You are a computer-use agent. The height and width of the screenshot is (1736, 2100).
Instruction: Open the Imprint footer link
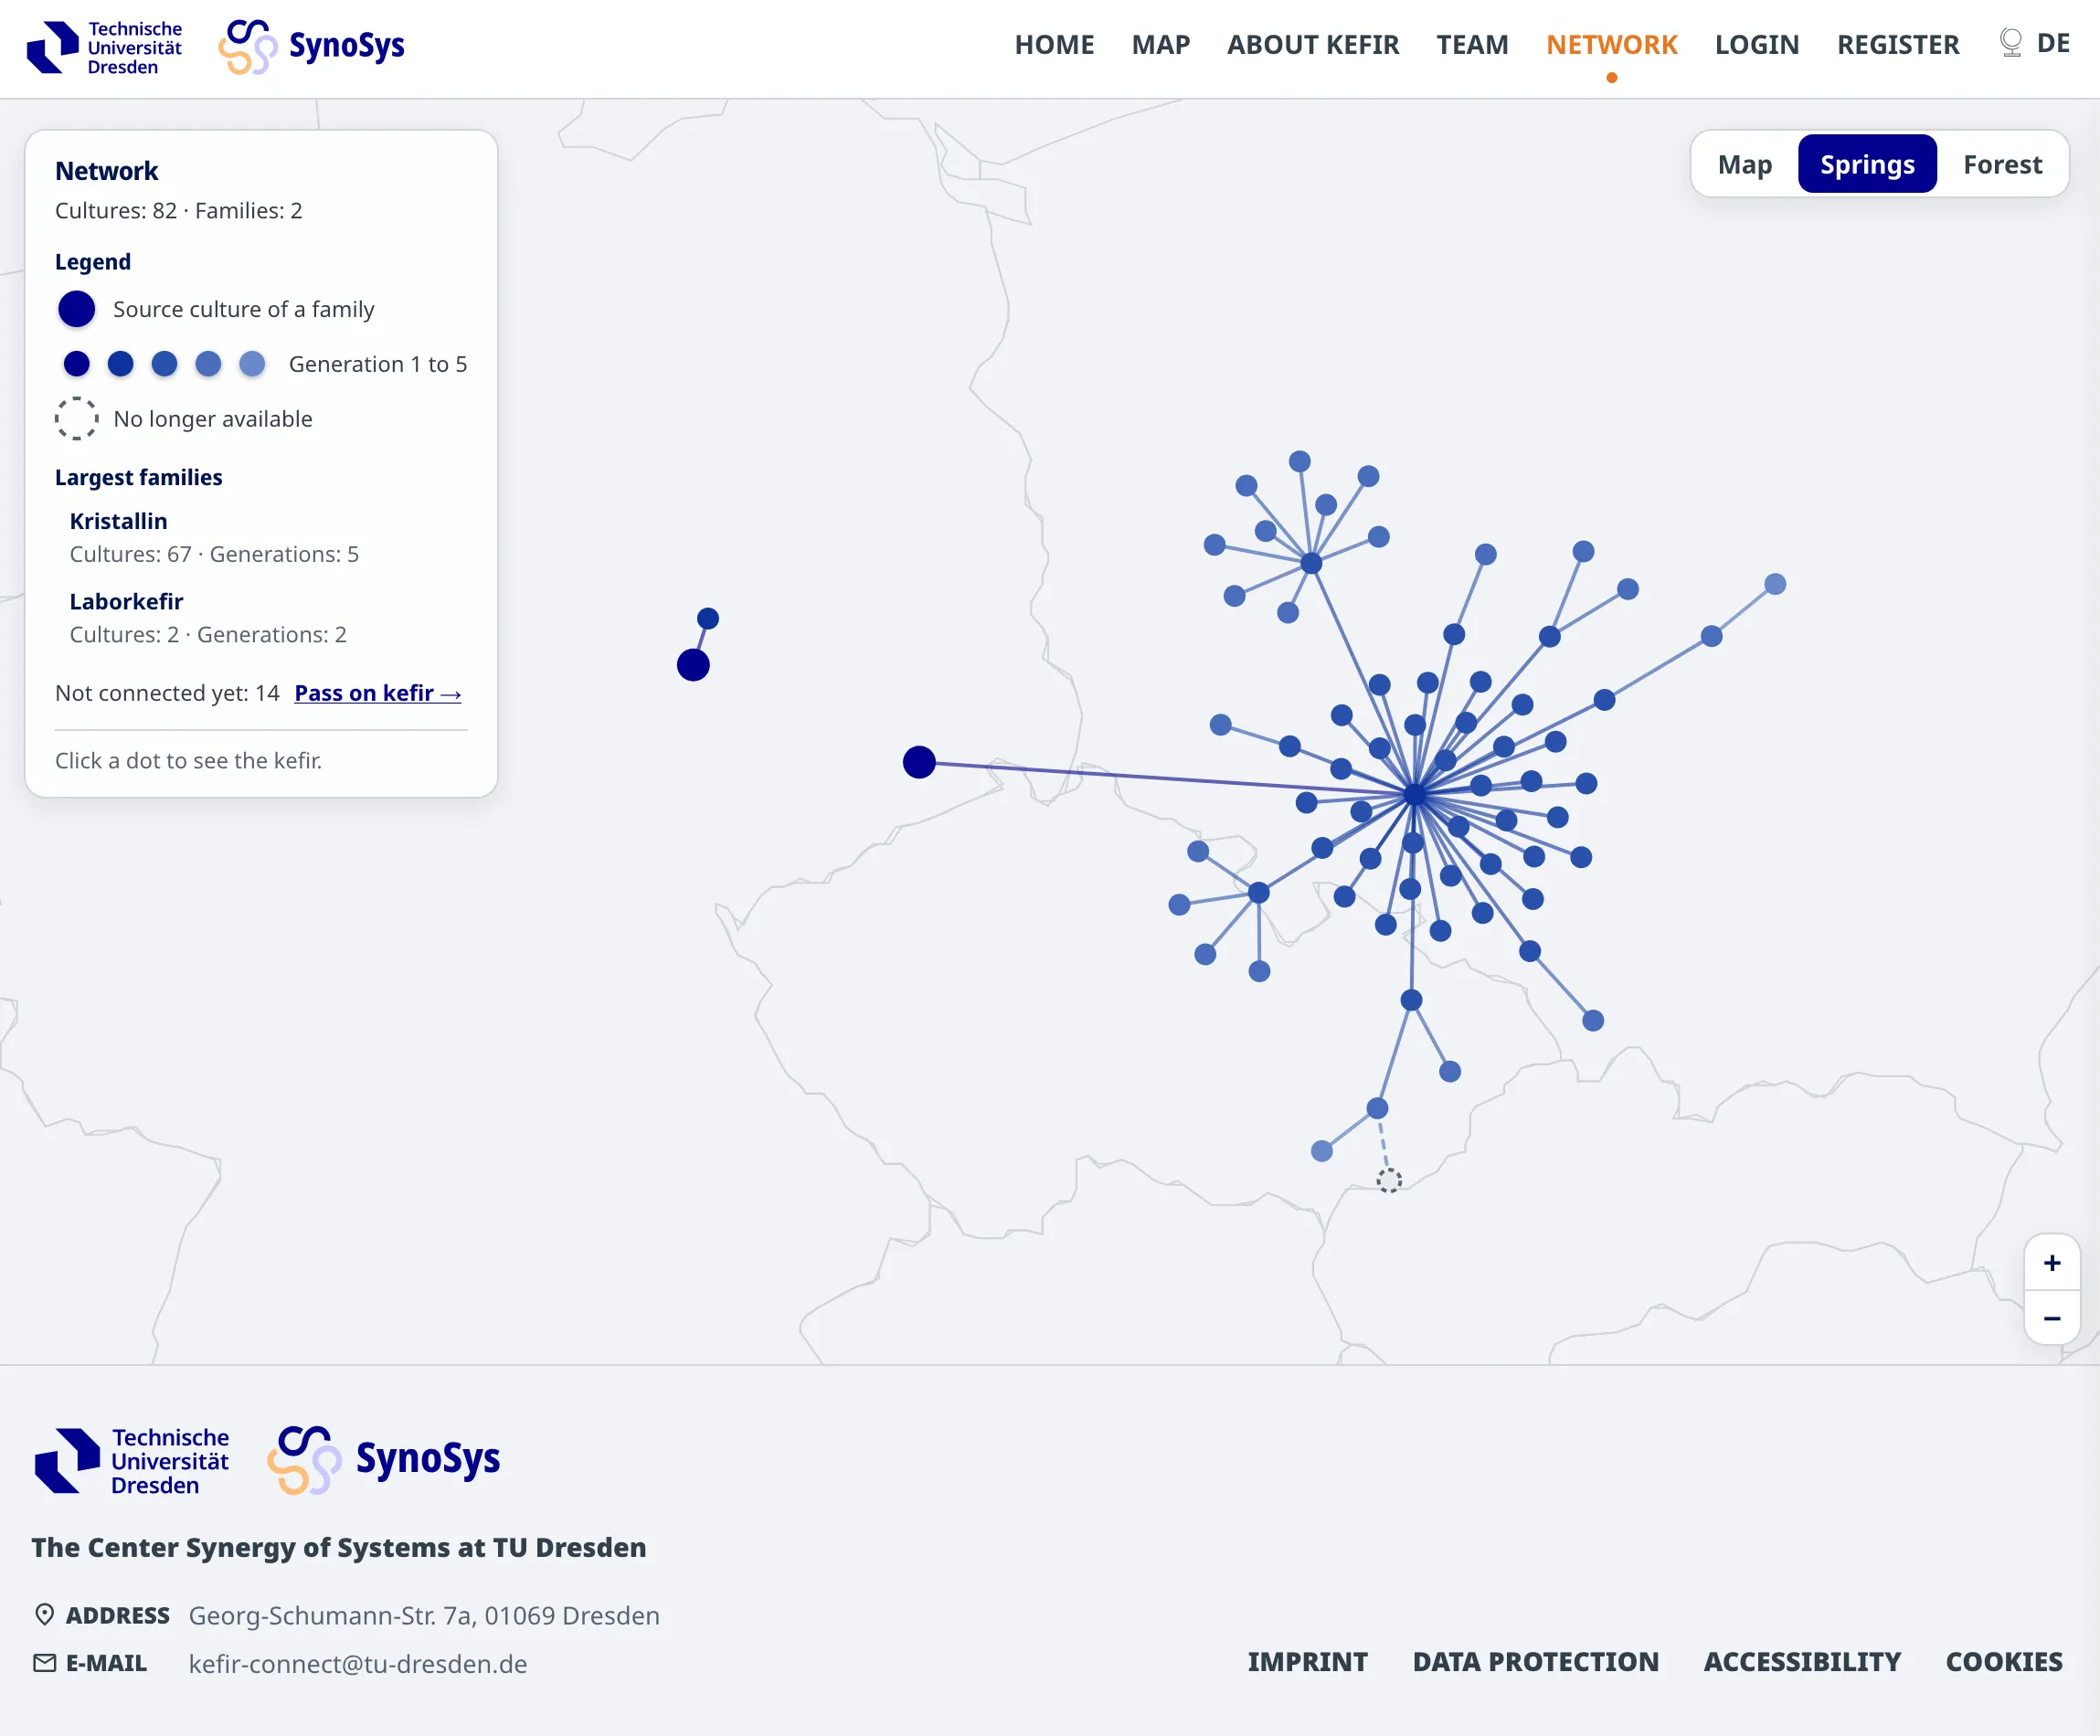tap(1307, 1662)
